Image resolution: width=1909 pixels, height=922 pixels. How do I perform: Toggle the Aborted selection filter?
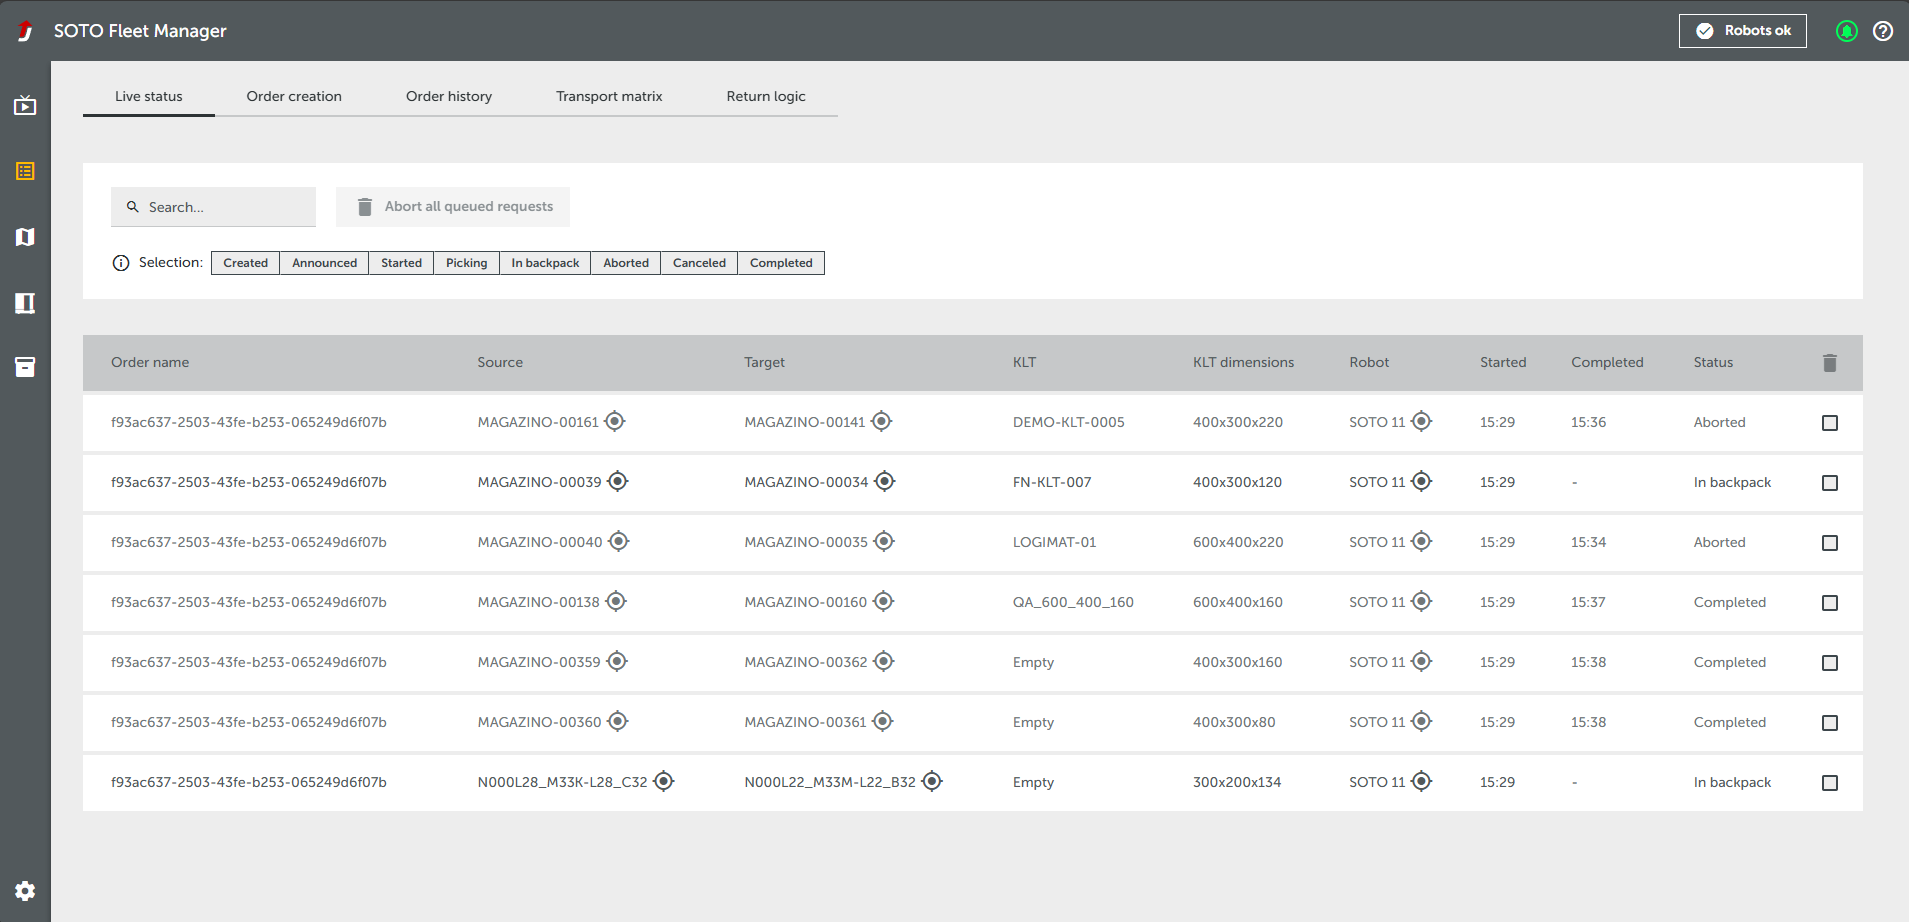pos(626,263)
